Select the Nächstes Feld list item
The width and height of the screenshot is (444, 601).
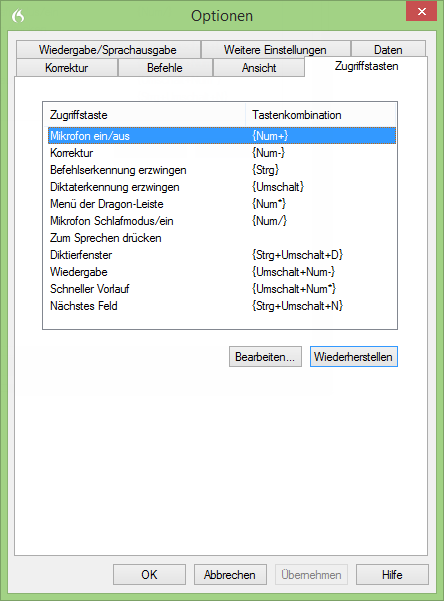[222, 306]
